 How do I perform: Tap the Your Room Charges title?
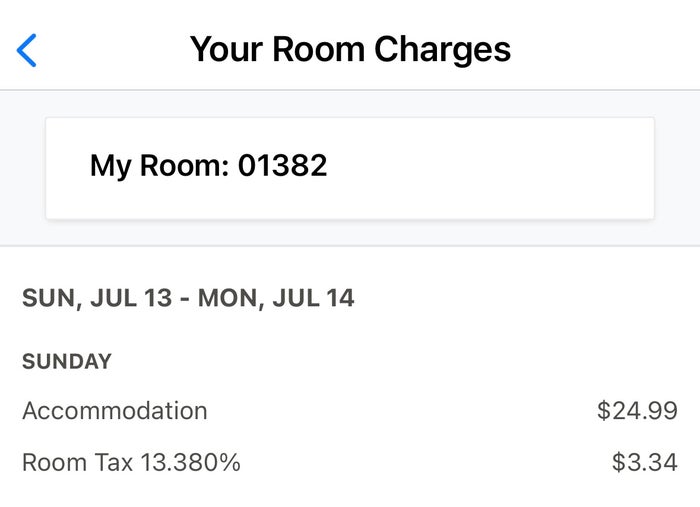(x=350, y=50)
